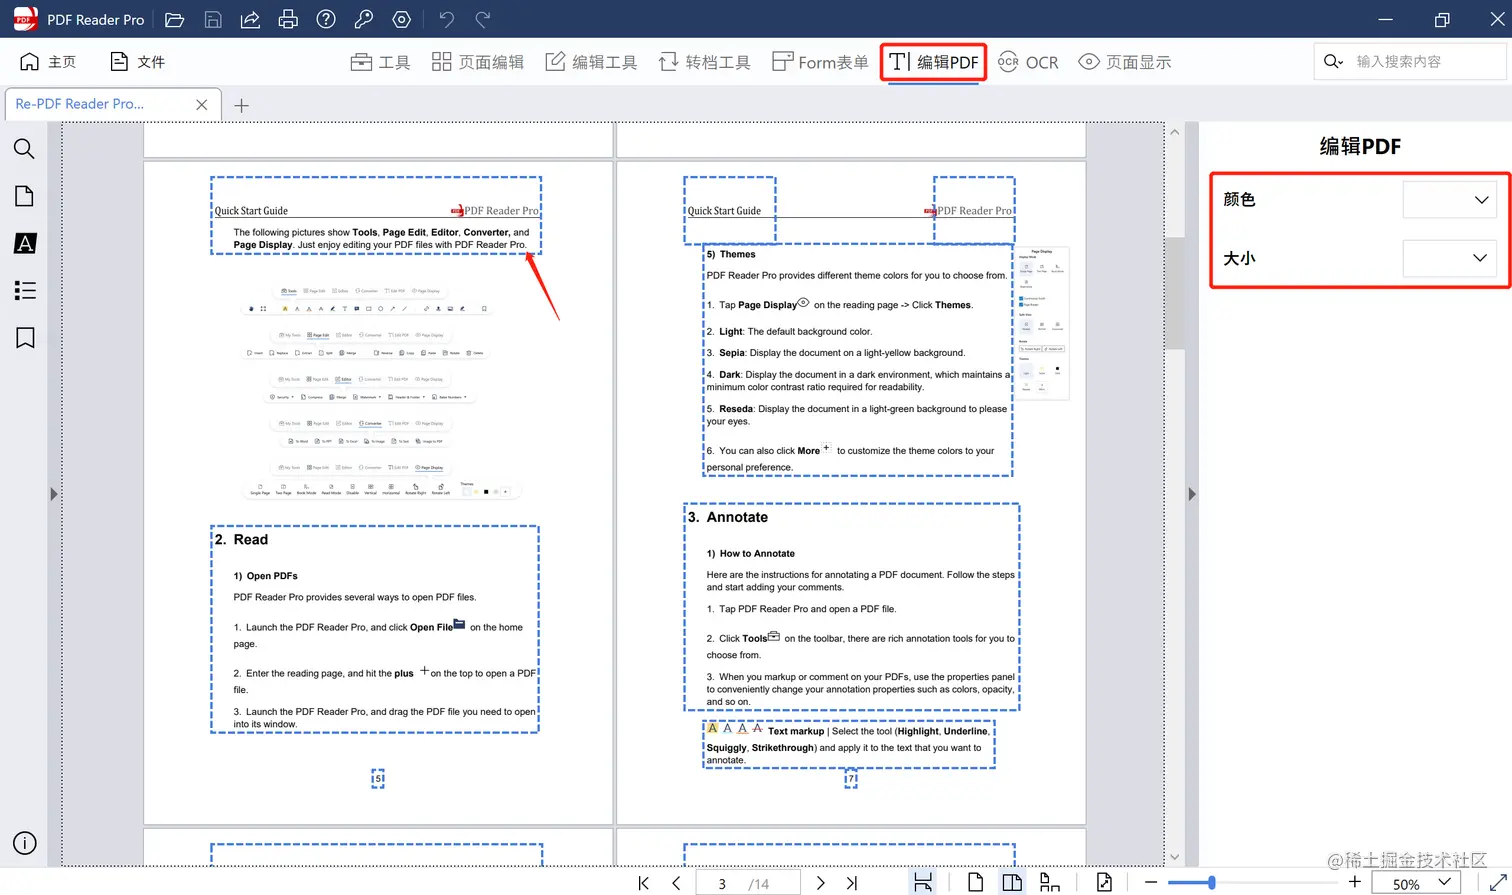Open the bookmarks panel icon
1512x895 pixels.
(x=24, y=338)
